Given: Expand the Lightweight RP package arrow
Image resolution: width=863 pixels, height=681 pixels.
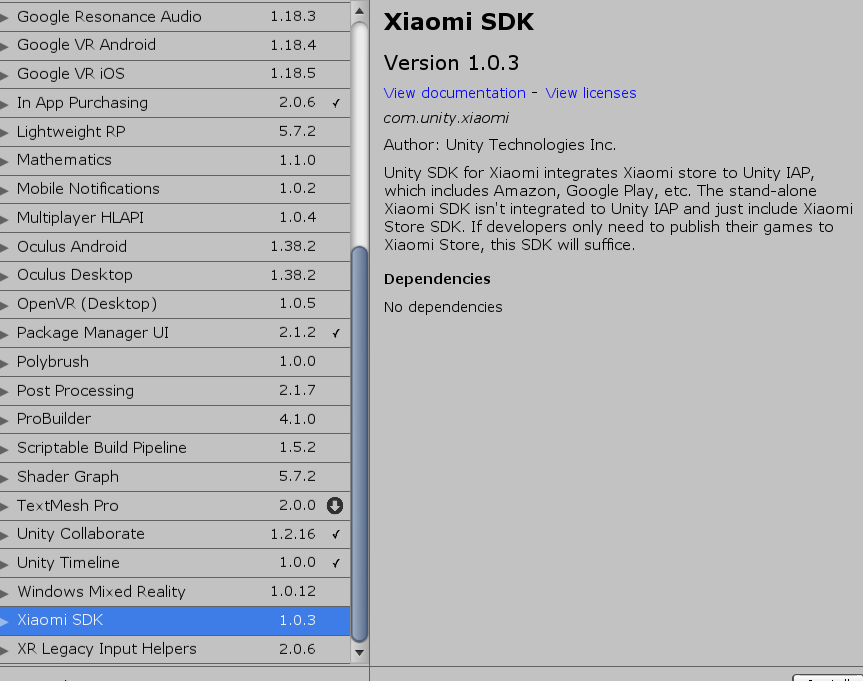Looking at the screenshot, I should point(4,133).
